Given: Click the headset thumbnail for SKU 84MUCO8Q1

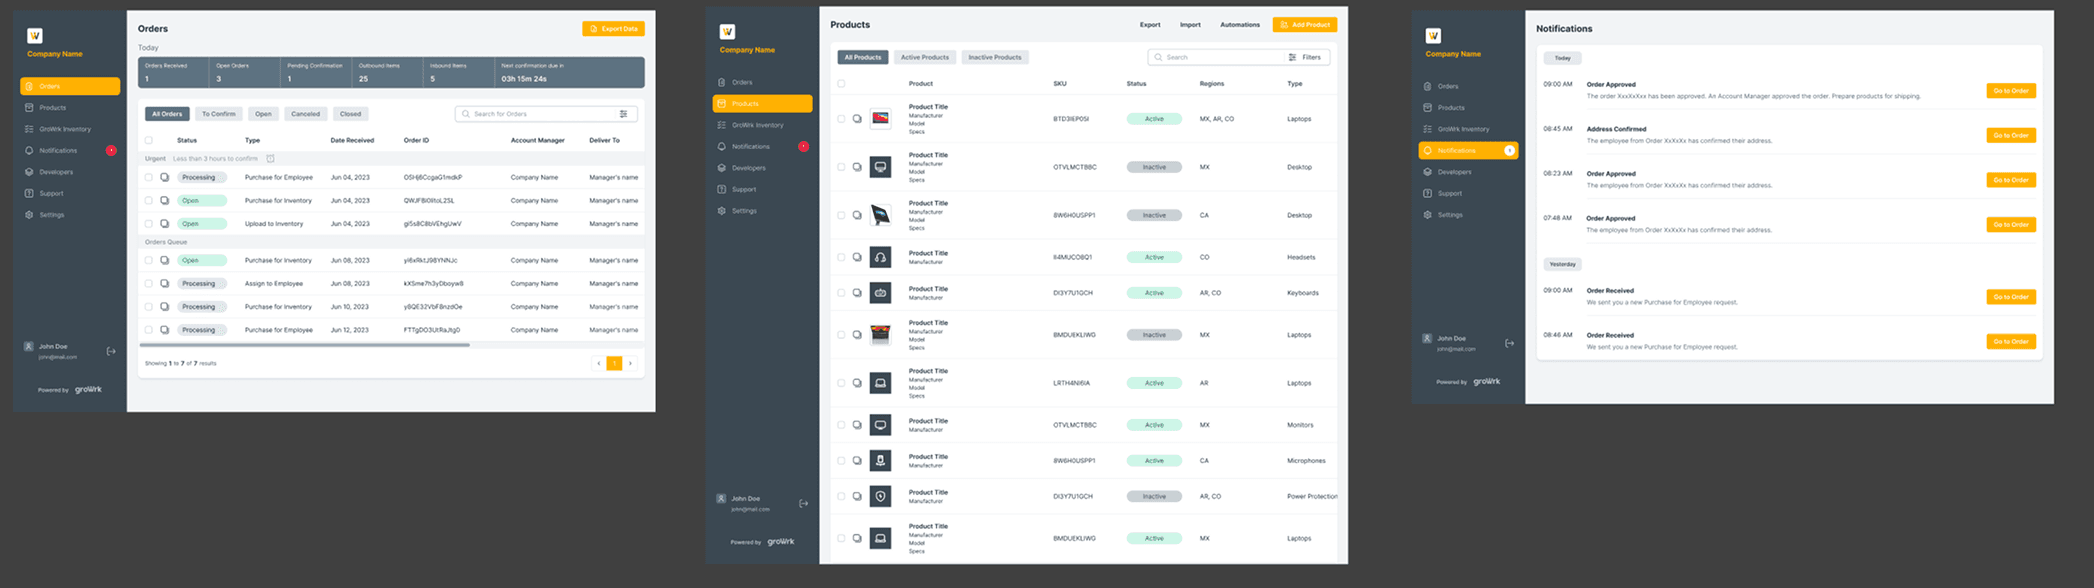Looking at the screenshot, I should tap(880, 257).
